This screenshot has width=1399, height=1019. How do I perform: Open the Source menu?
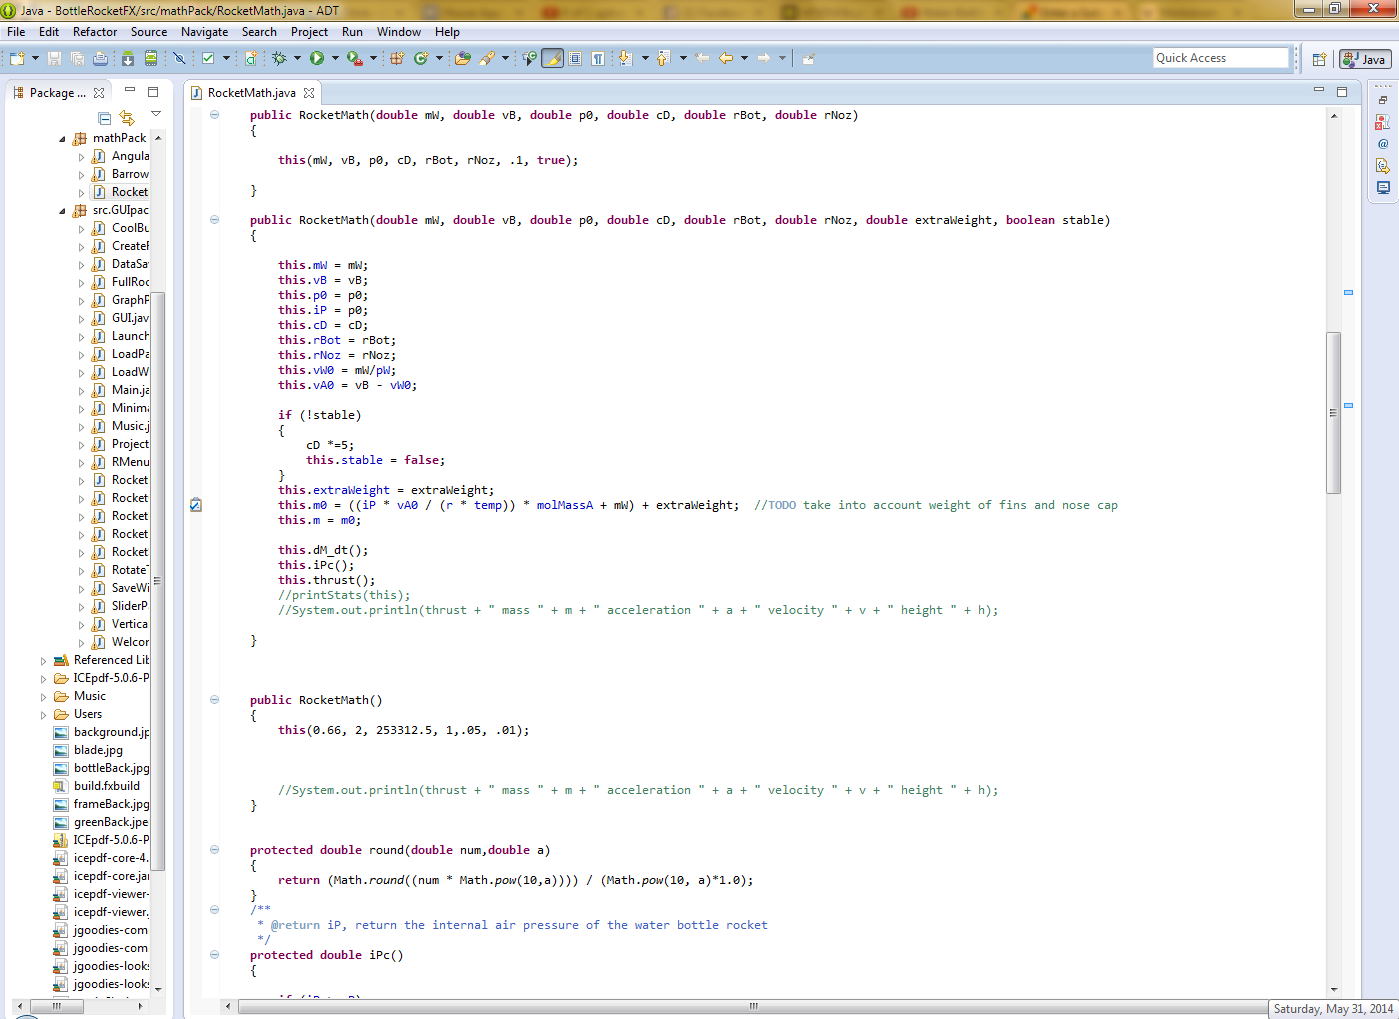149,32
